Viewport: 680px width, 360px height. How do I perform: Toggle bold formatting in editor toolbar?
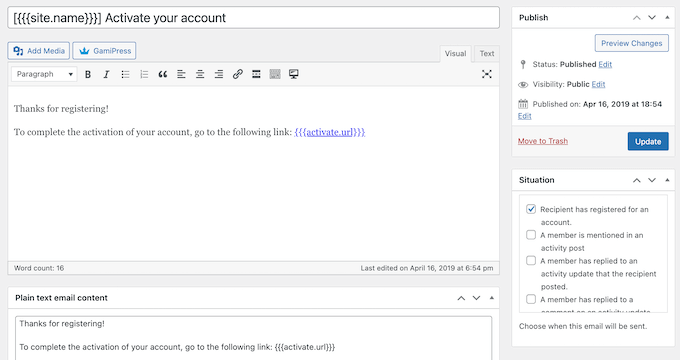(x=88, y=74)
